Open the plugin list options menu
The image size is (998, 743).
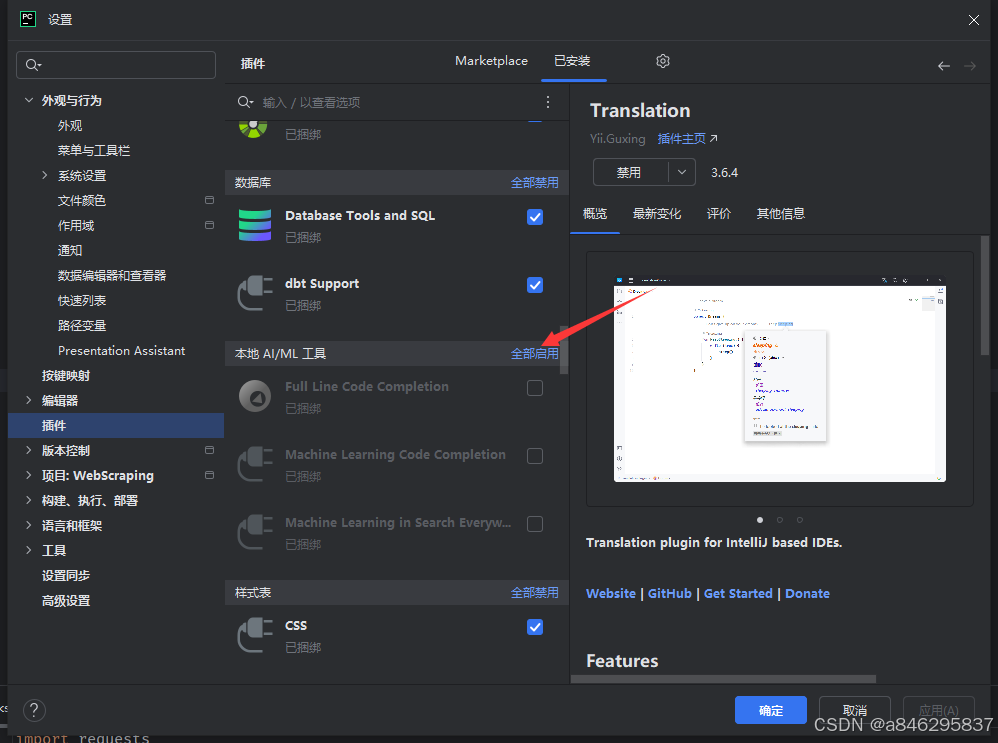point(547,102)
